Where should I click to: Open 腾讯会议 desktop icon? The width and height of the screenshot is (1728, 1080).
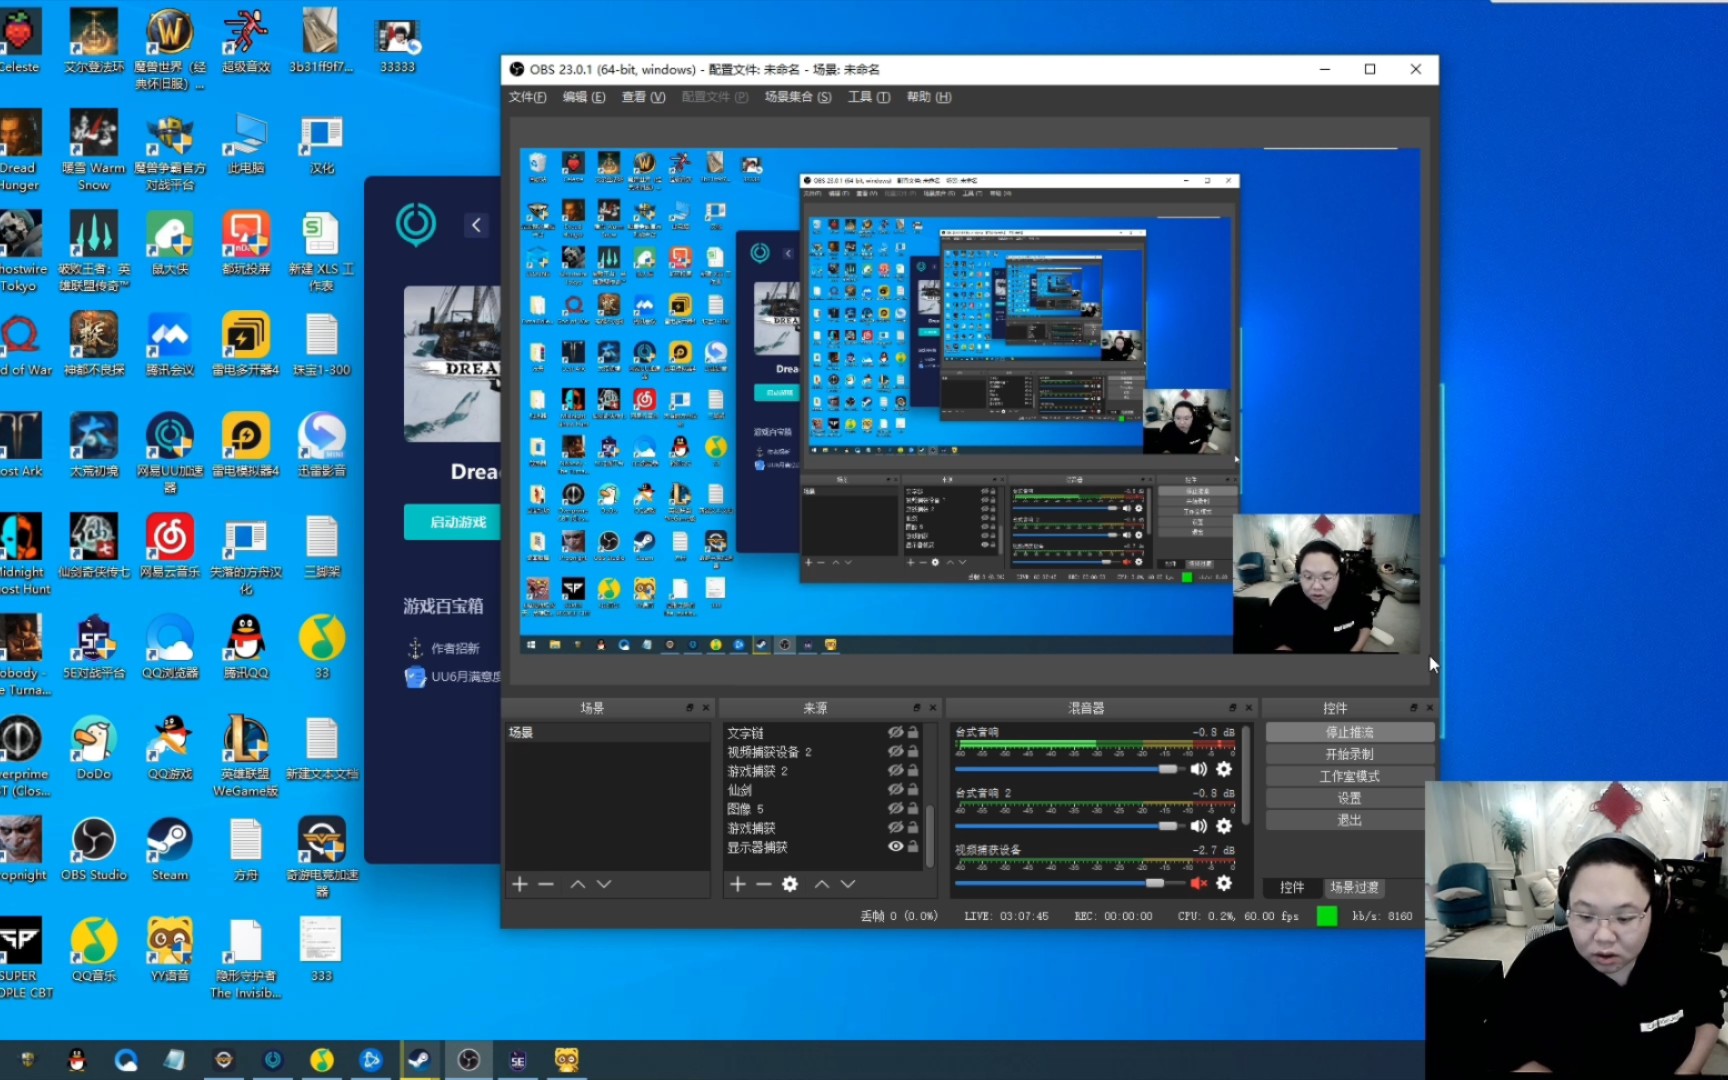pos(170,344)
